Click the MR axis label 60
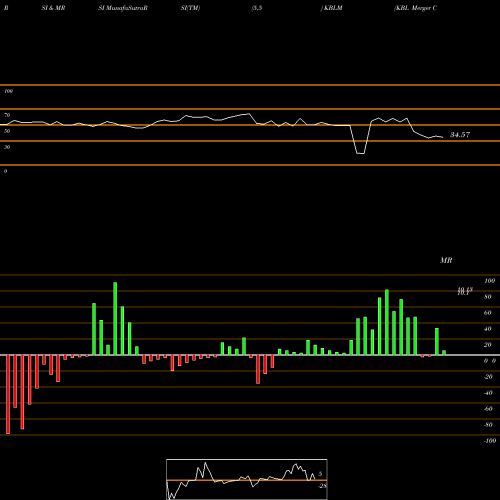The image size is (500, 500). click(488, 313)
